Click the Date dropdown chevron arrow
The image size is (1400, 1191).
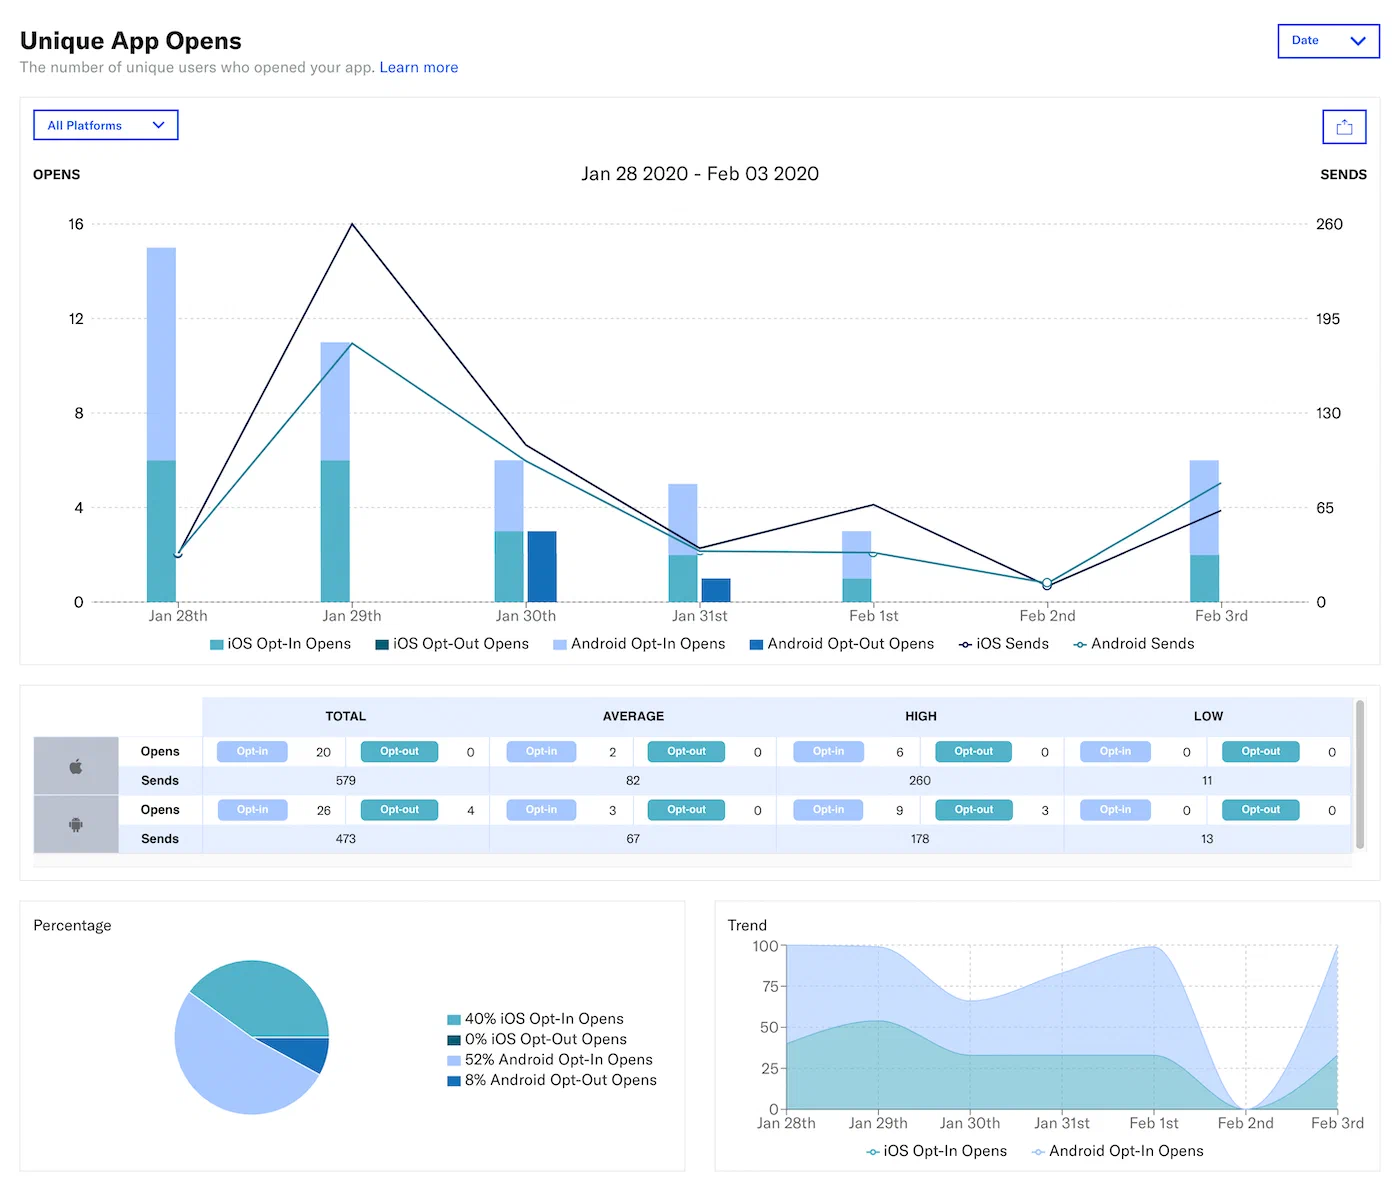[x=1357, y=41]
